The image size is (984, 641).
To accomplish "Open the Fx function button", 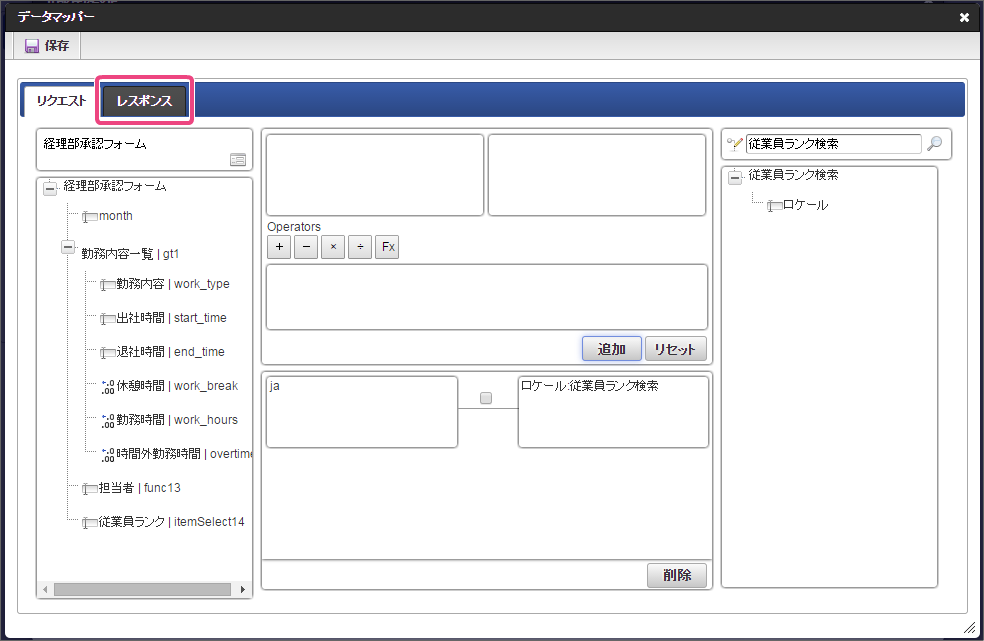I will 388,247.
